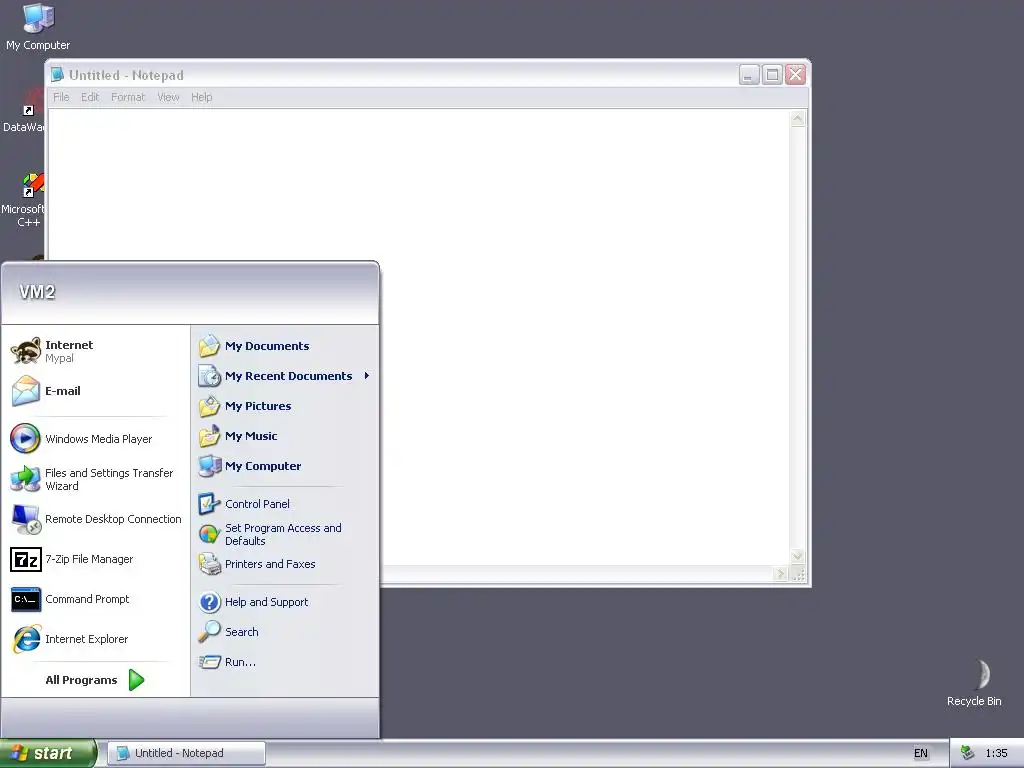Maximize the Notepad window
Screen dimensions: 1024x768
[x=772, y=75]
